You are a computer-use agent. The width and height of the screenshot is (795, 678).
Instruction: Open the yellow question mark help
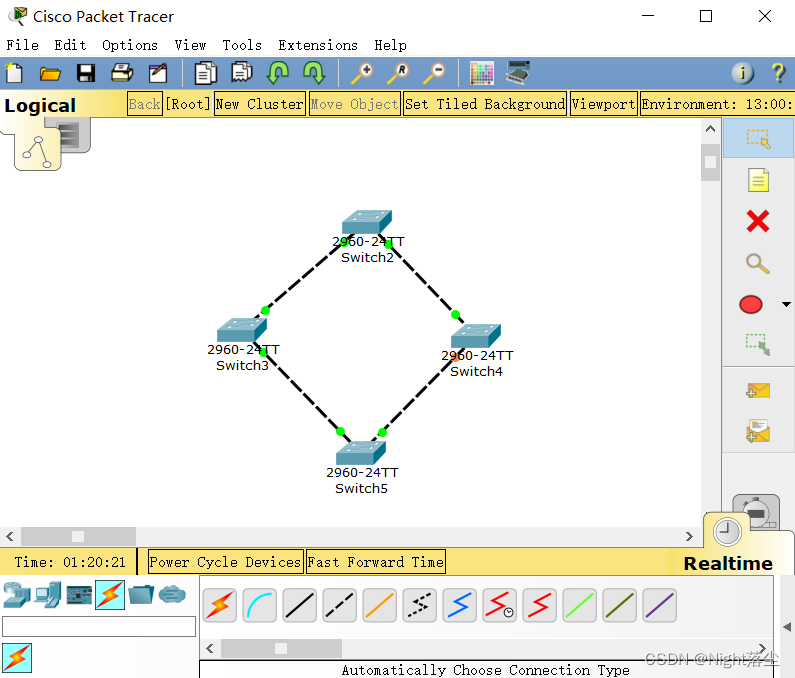click(779, 73)
